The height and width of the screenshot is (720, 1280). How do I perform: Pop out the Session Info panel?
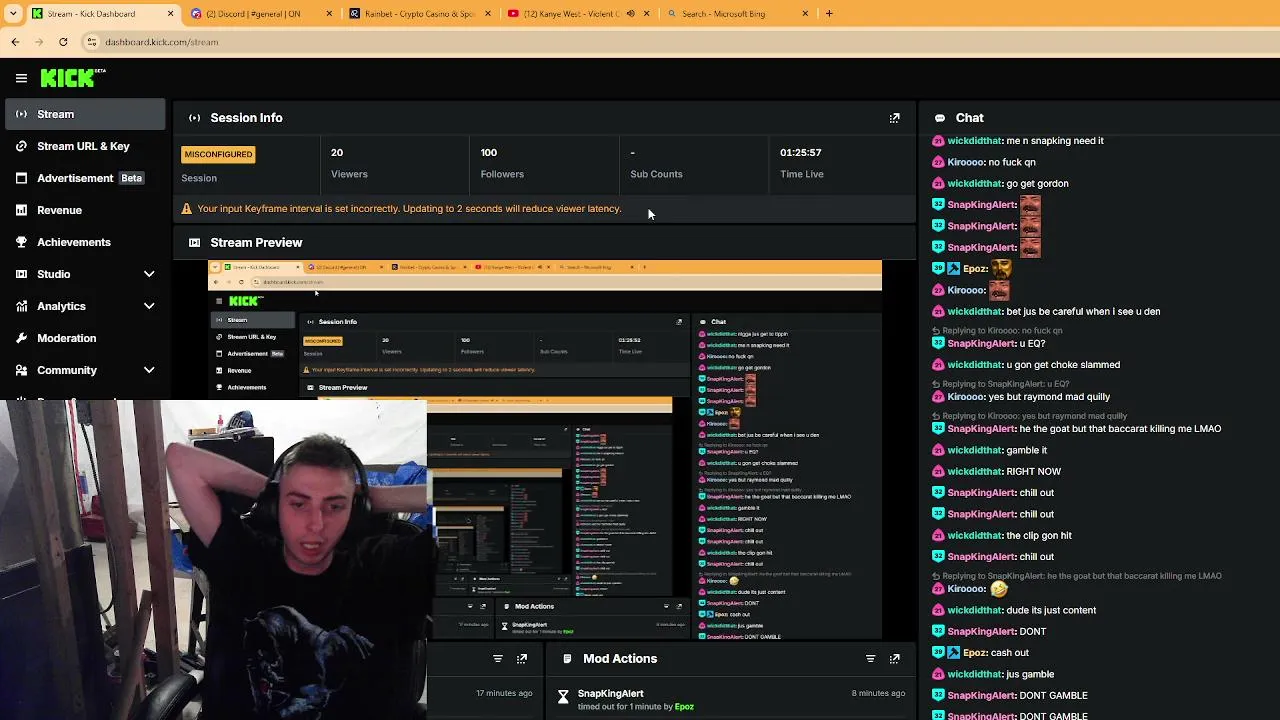(x=895, y=118)
